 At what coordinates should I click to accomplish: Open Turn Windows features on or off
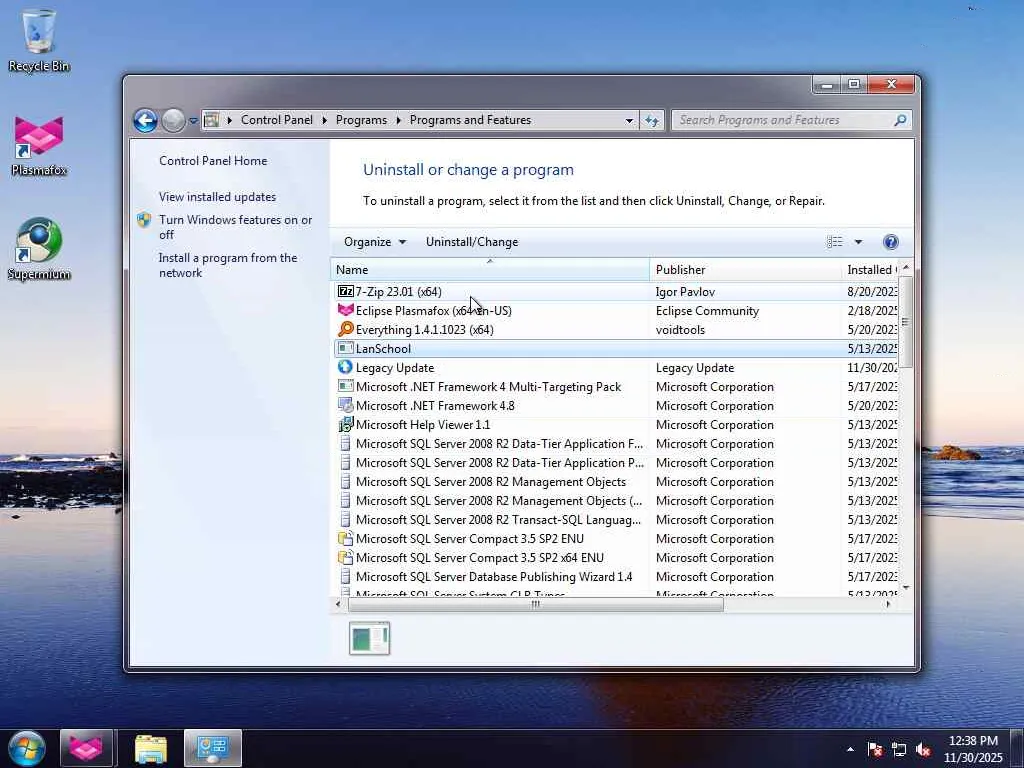[x=236, y=227]
